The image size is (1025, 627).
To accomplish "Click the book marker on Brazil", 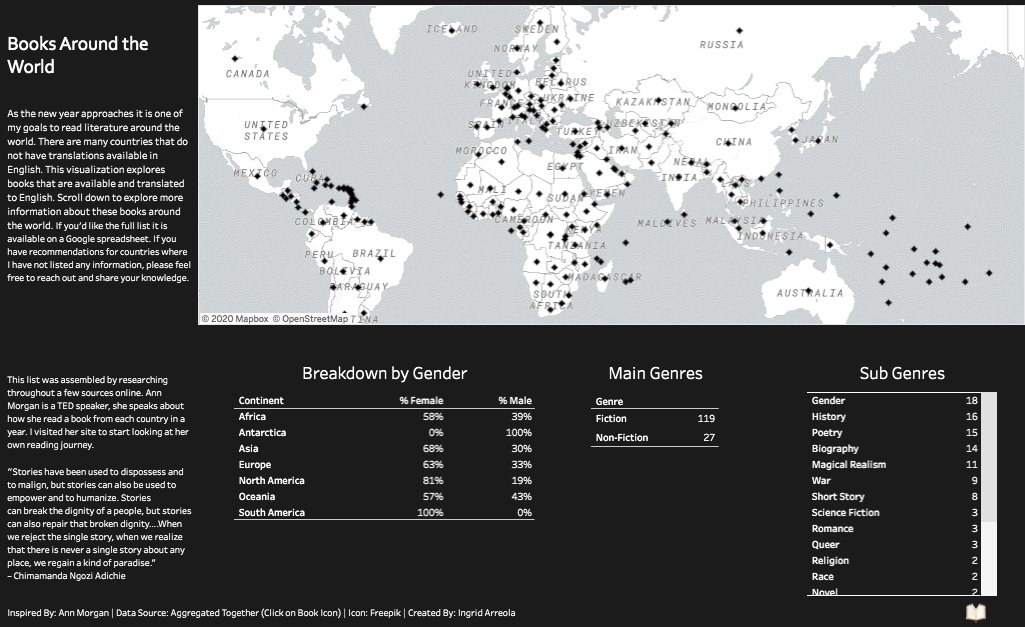I will 381,259.
